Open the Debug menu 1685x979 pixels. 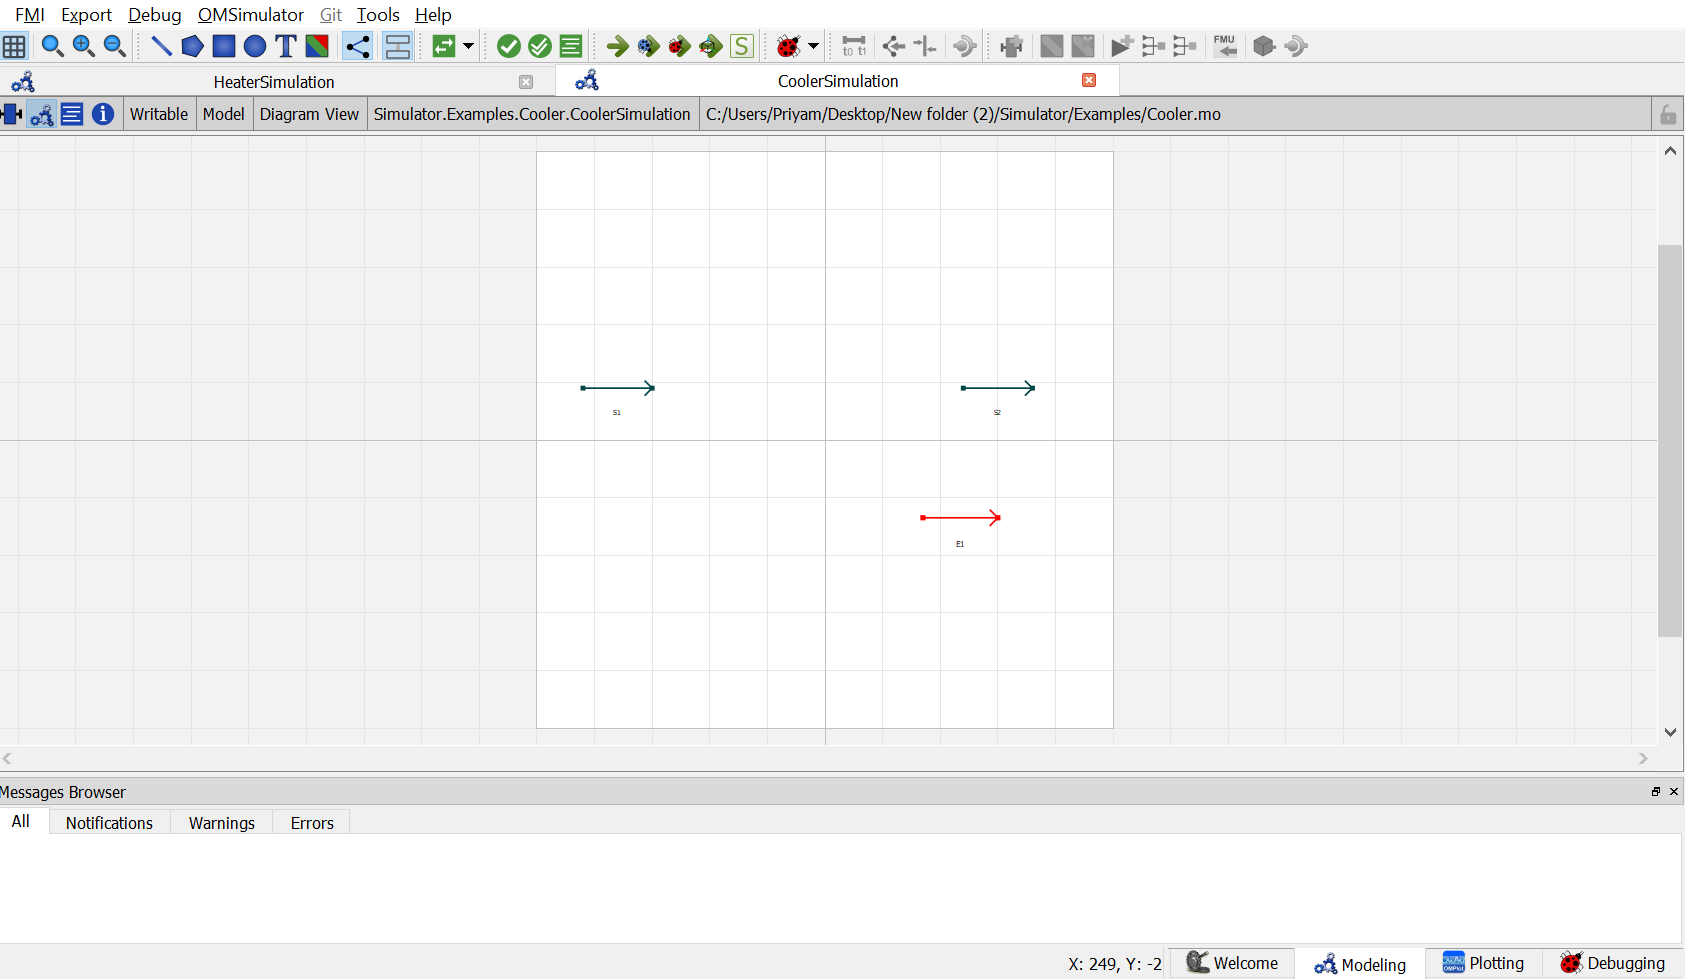[x=155, y=15]
